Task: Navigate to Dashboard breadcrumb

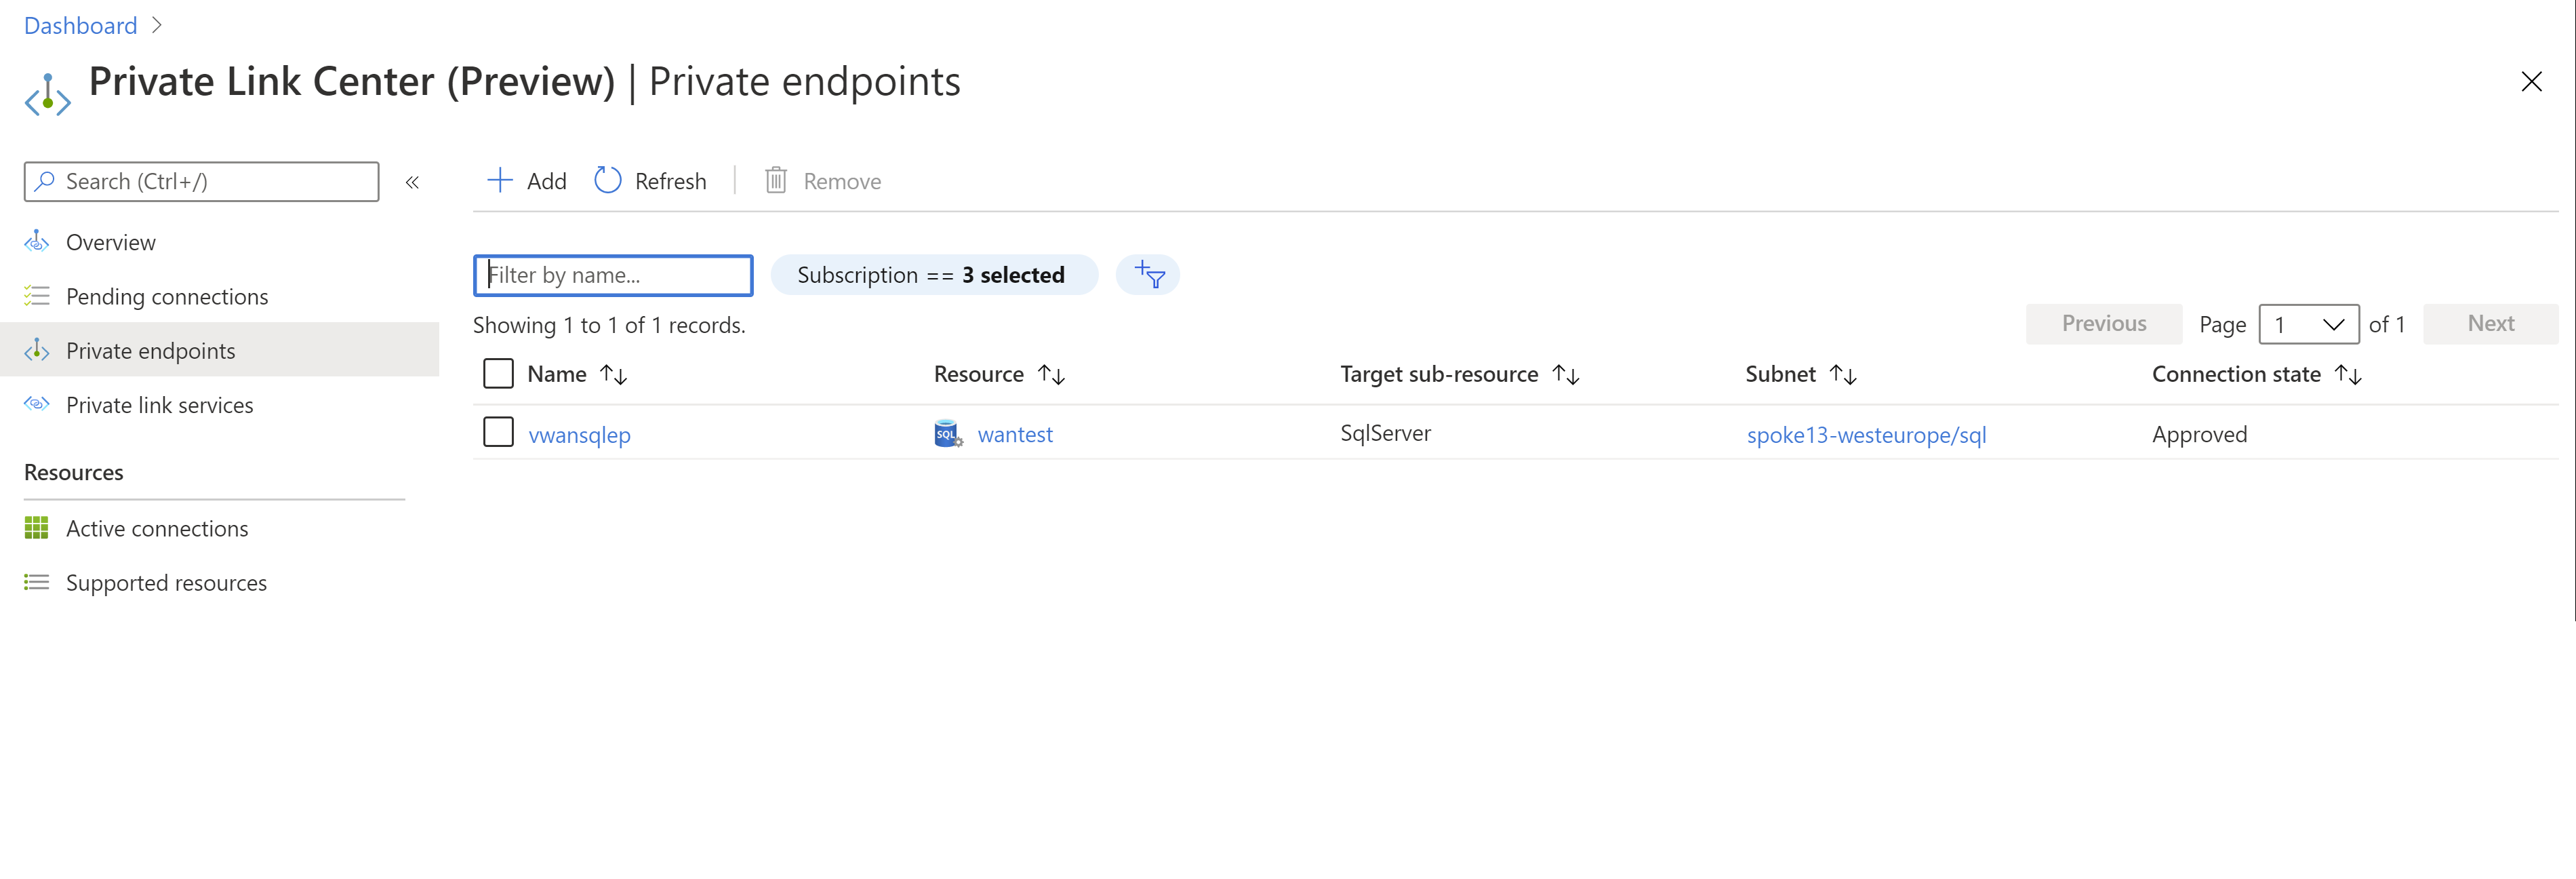Action: pos(80,26)
